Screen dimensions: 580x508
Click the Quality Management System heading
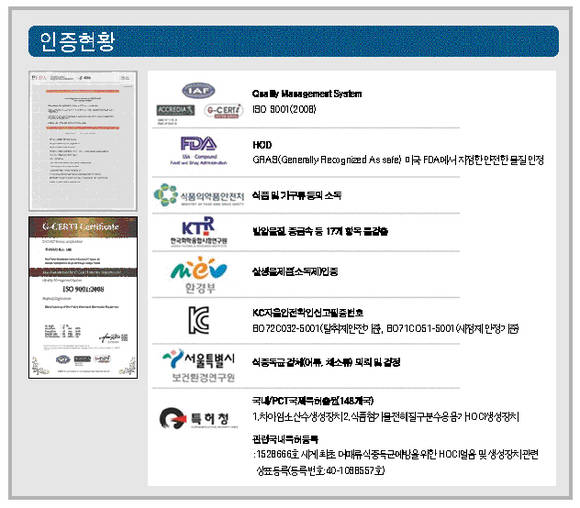(x=307, y=94)
